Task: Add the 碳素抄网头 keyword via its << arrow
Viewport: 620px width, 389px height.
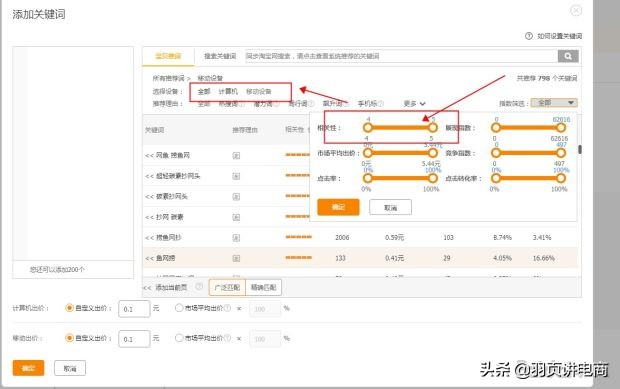Action: [149, 196]
